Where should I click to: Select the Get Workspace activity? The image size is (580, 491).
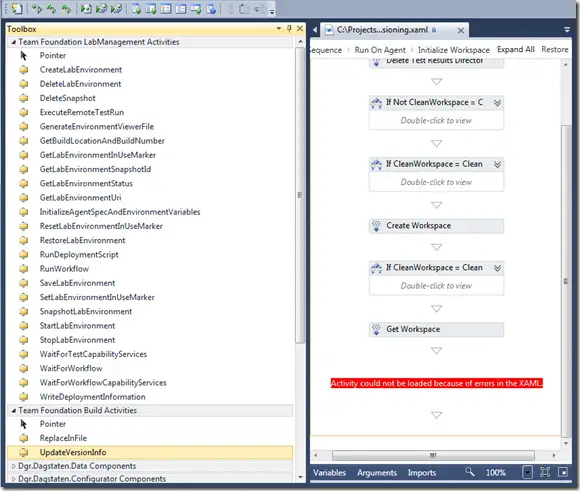click(436, 329)
